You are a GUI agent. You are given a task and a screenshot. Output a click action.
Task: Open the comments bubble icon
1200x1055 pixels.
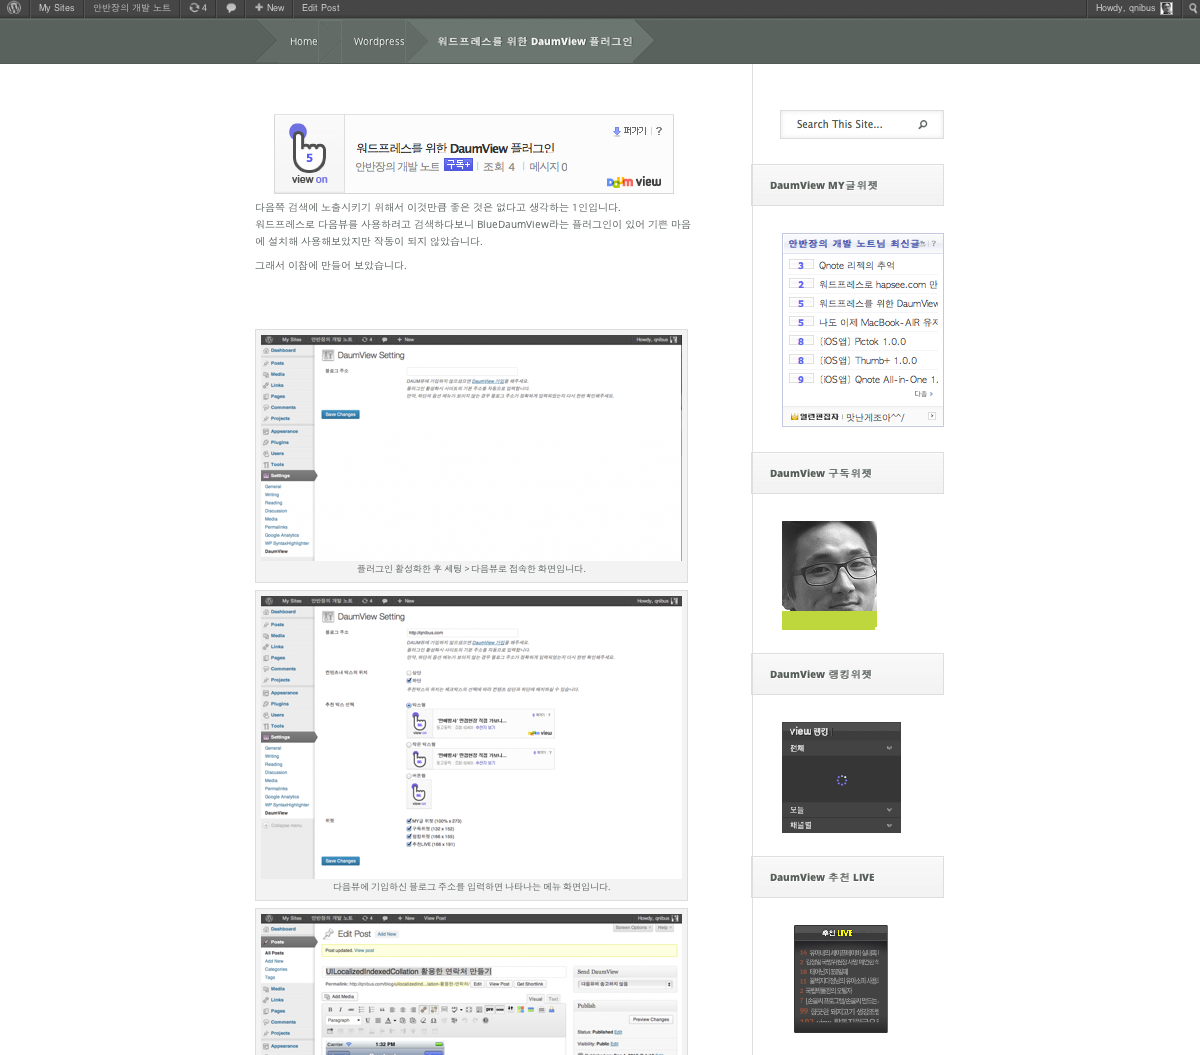click(x=231, y=8)
